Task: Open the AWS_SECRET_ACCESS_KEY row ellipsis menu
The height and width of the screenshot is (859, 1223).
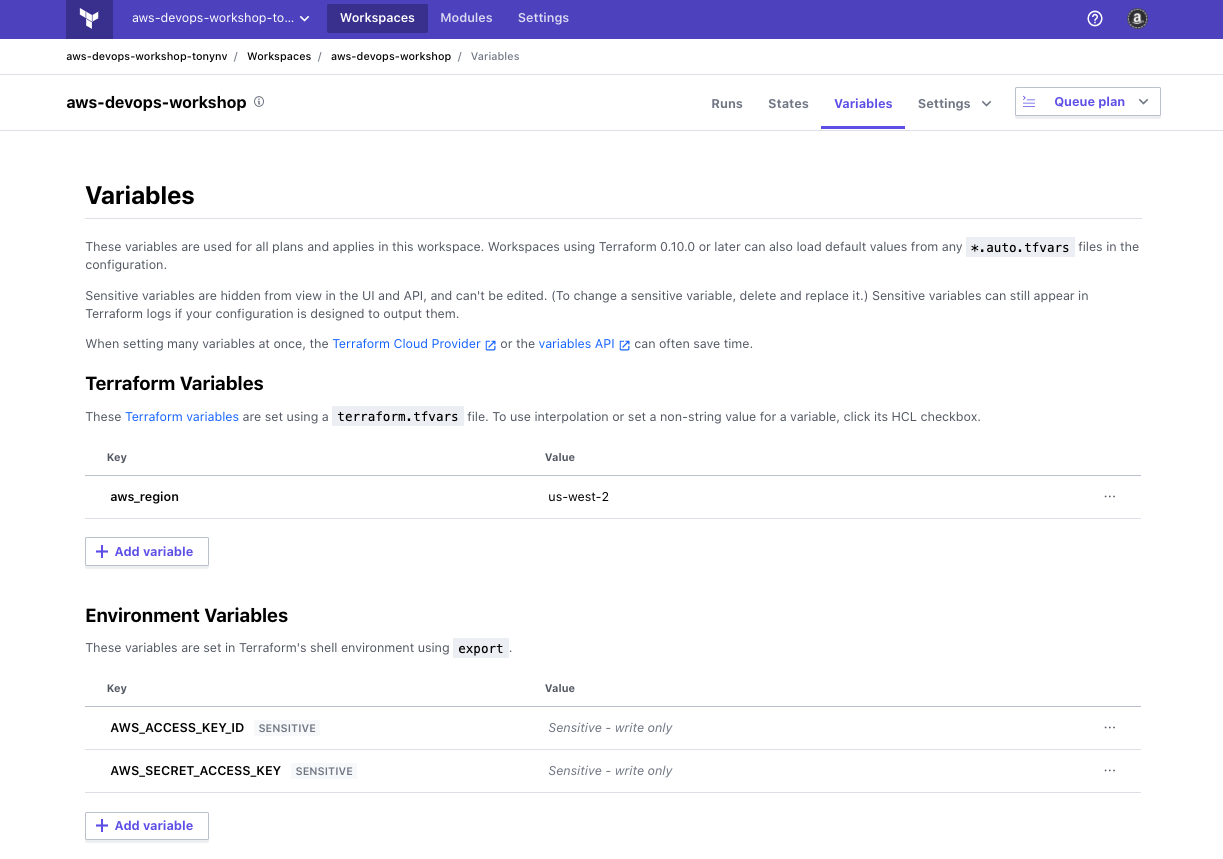Action: click(1110, 771)
